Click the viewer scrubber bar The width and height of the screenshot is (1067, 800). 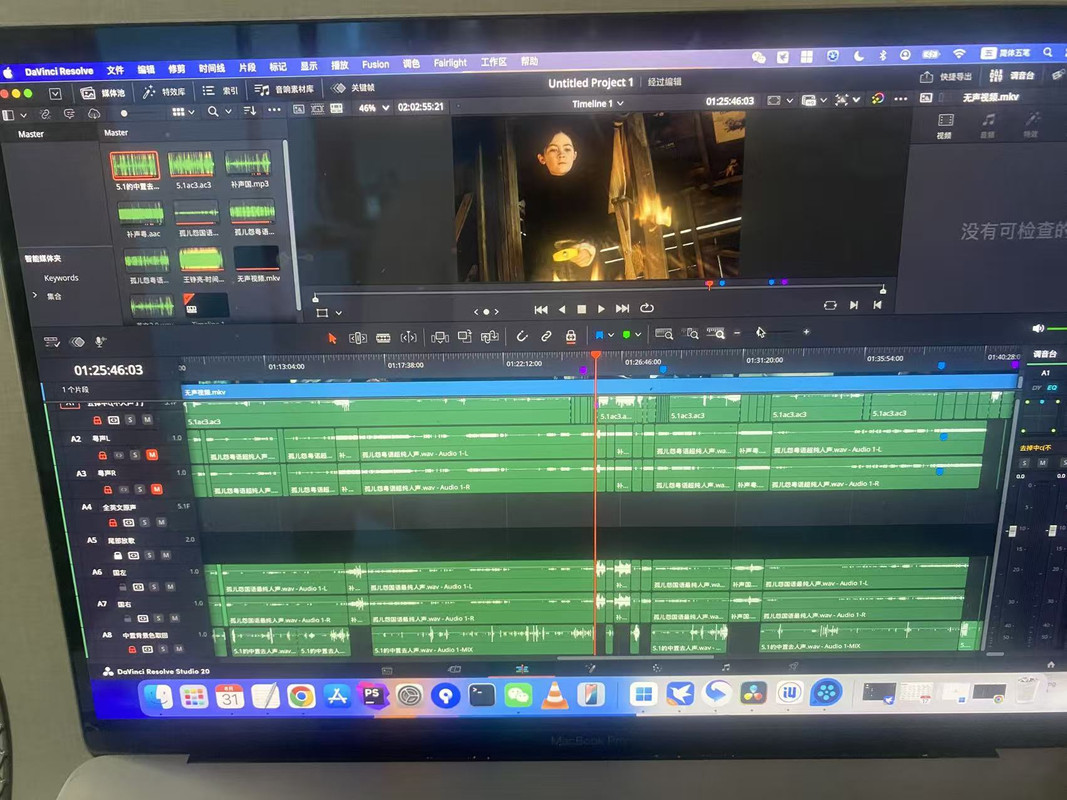pyautogui.click(x=599, y=290)
